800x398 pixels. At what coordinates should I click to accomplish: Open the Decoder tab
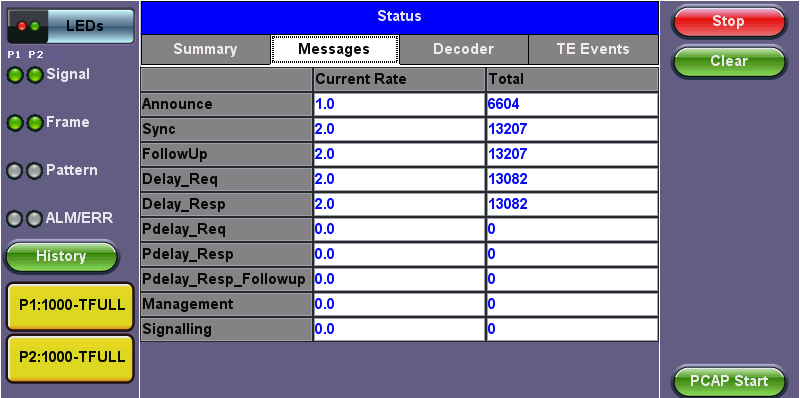pos(463,49)
